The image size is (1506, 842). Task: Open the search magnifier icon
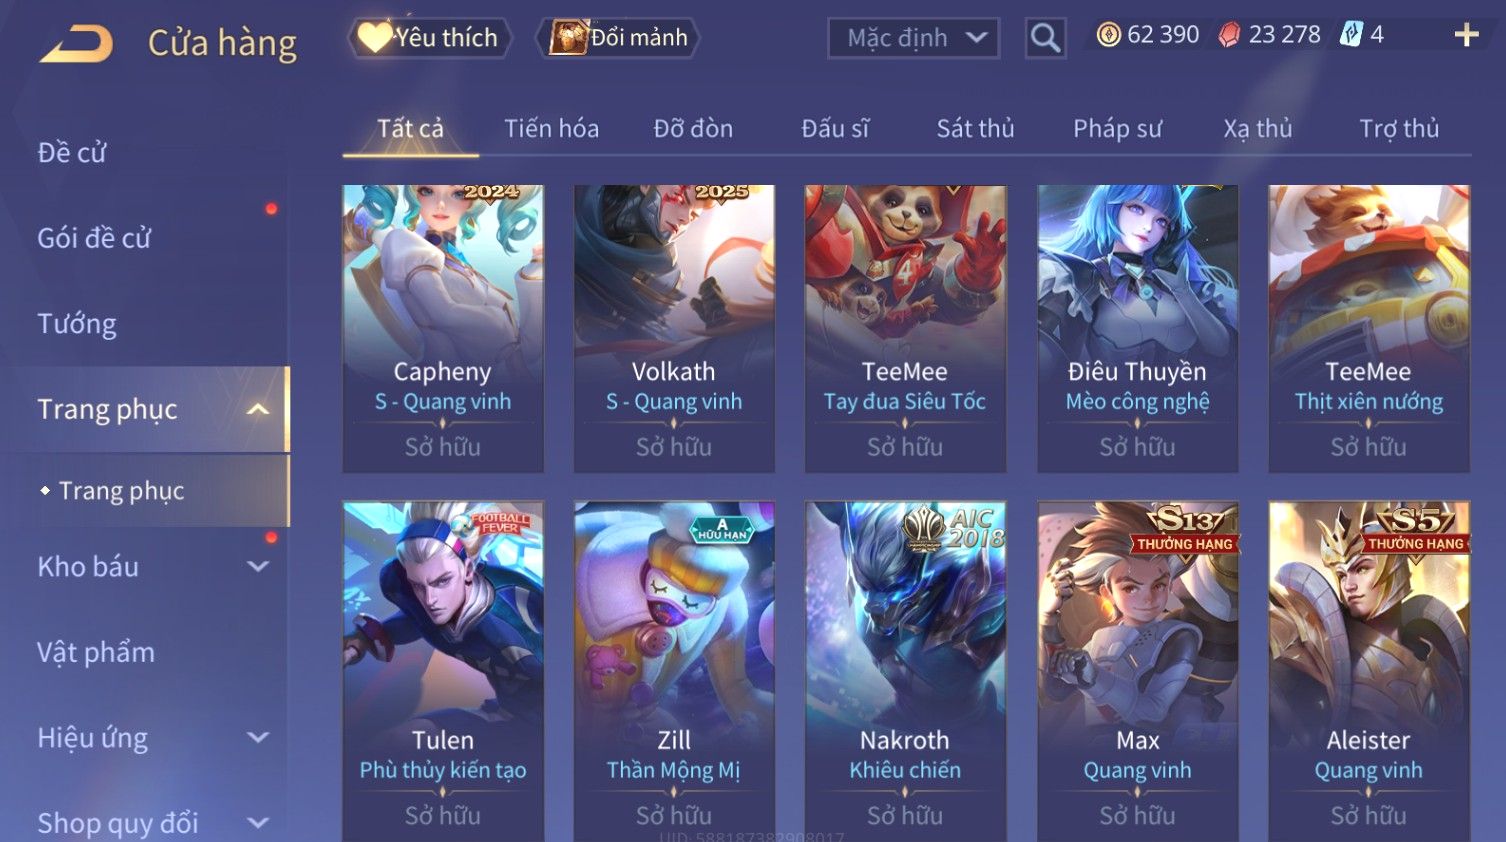tap(1045, 38)
